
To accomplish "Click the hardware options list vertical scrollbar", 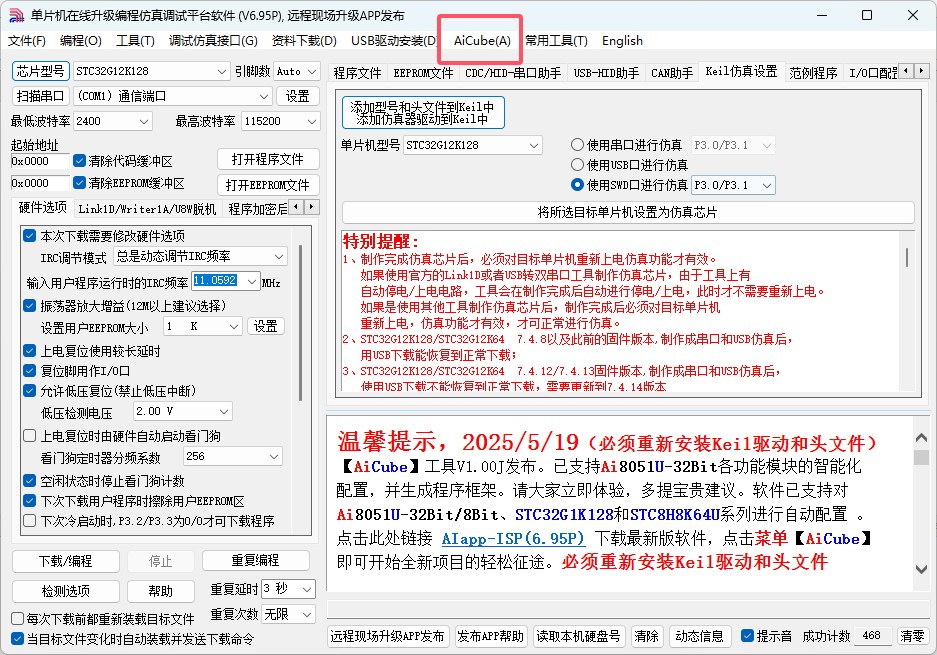I will pyautogui.click(x=300, y=323).
